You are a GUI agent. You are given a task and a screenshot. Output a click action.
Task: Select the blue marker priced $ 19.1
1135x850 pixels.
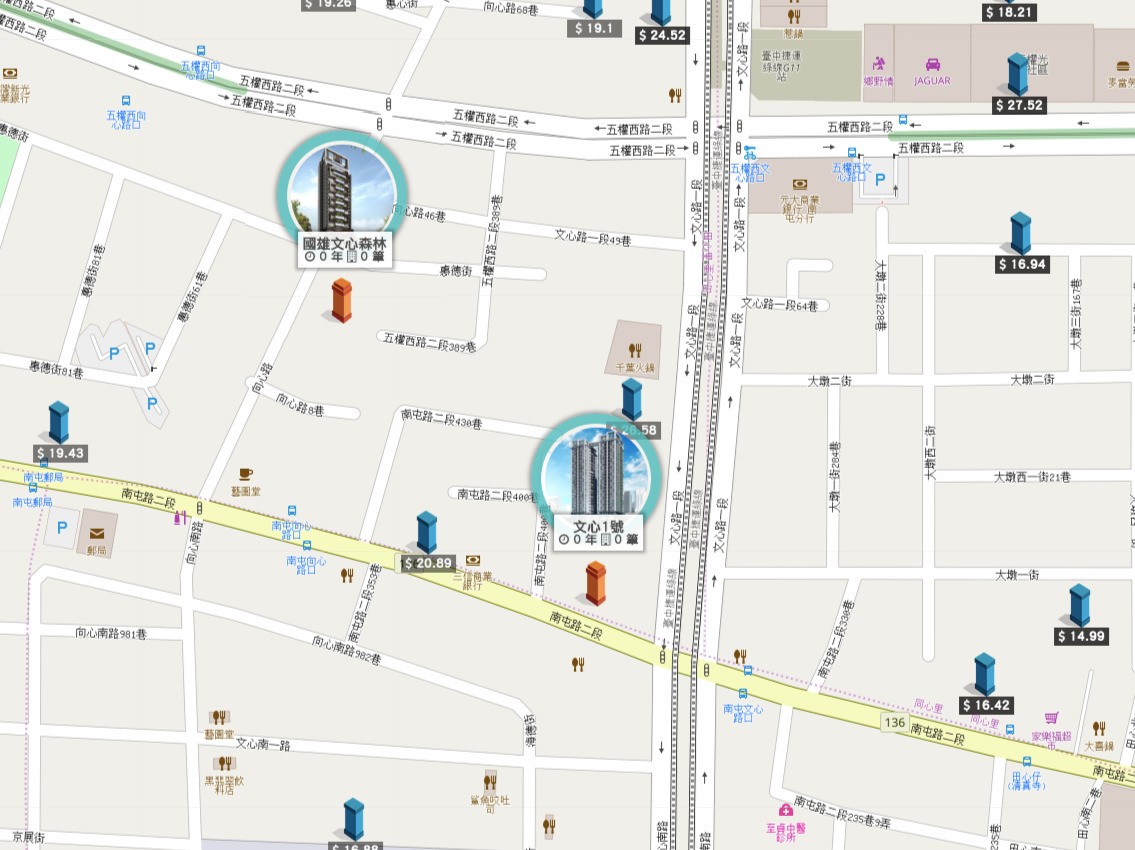[x=593, y=9]
